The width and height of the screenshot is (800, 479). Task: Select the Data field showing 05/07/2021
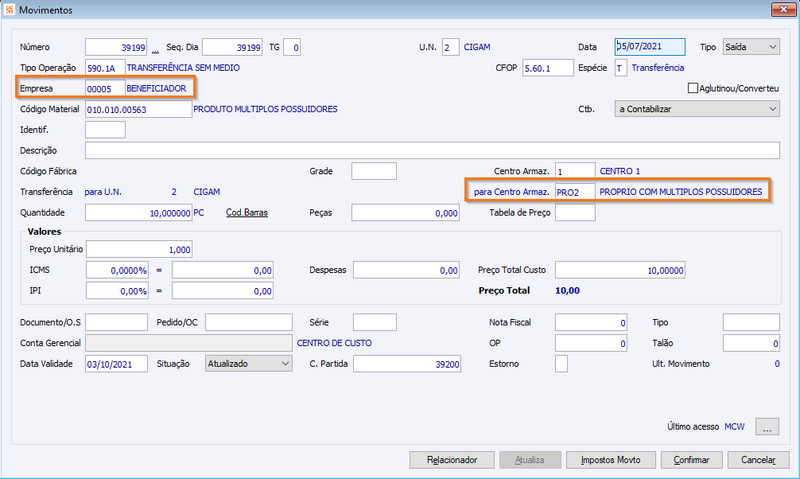click(649, 47)
